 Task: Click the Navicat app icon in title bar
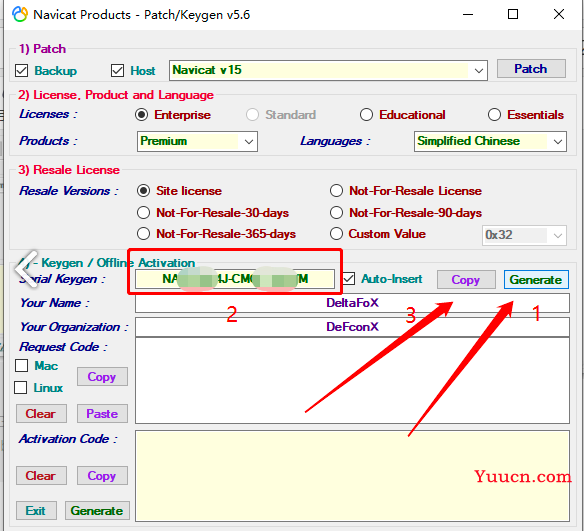(20, 15)
